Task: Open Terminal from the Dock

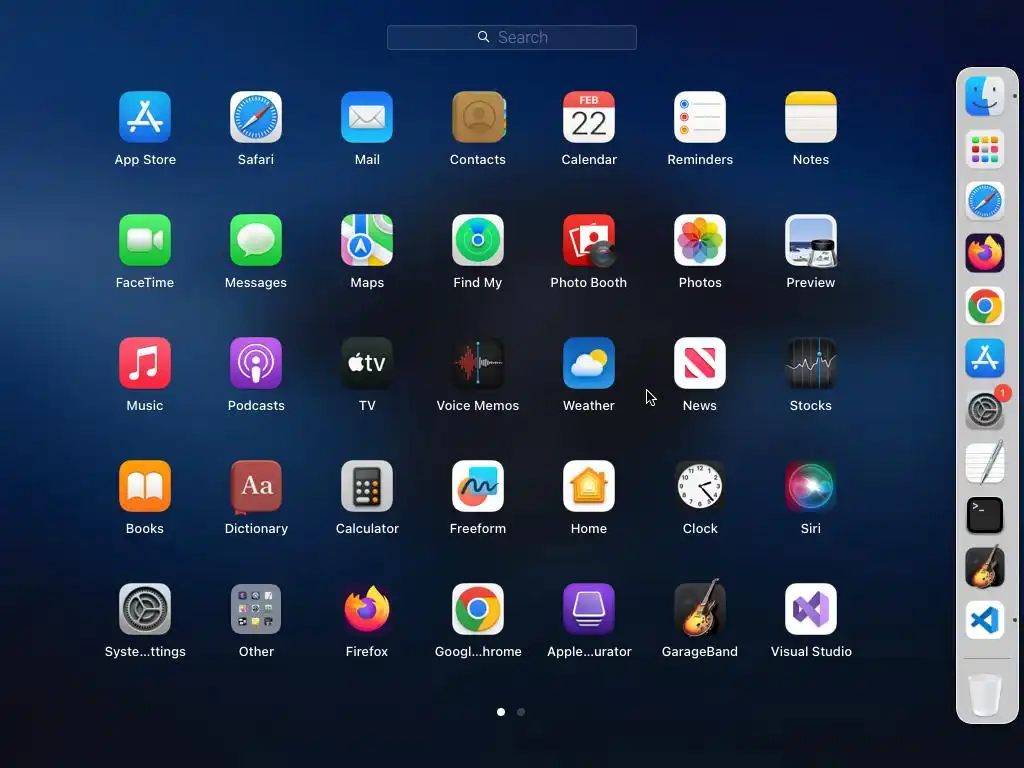Action: click(x=985, y=515)
